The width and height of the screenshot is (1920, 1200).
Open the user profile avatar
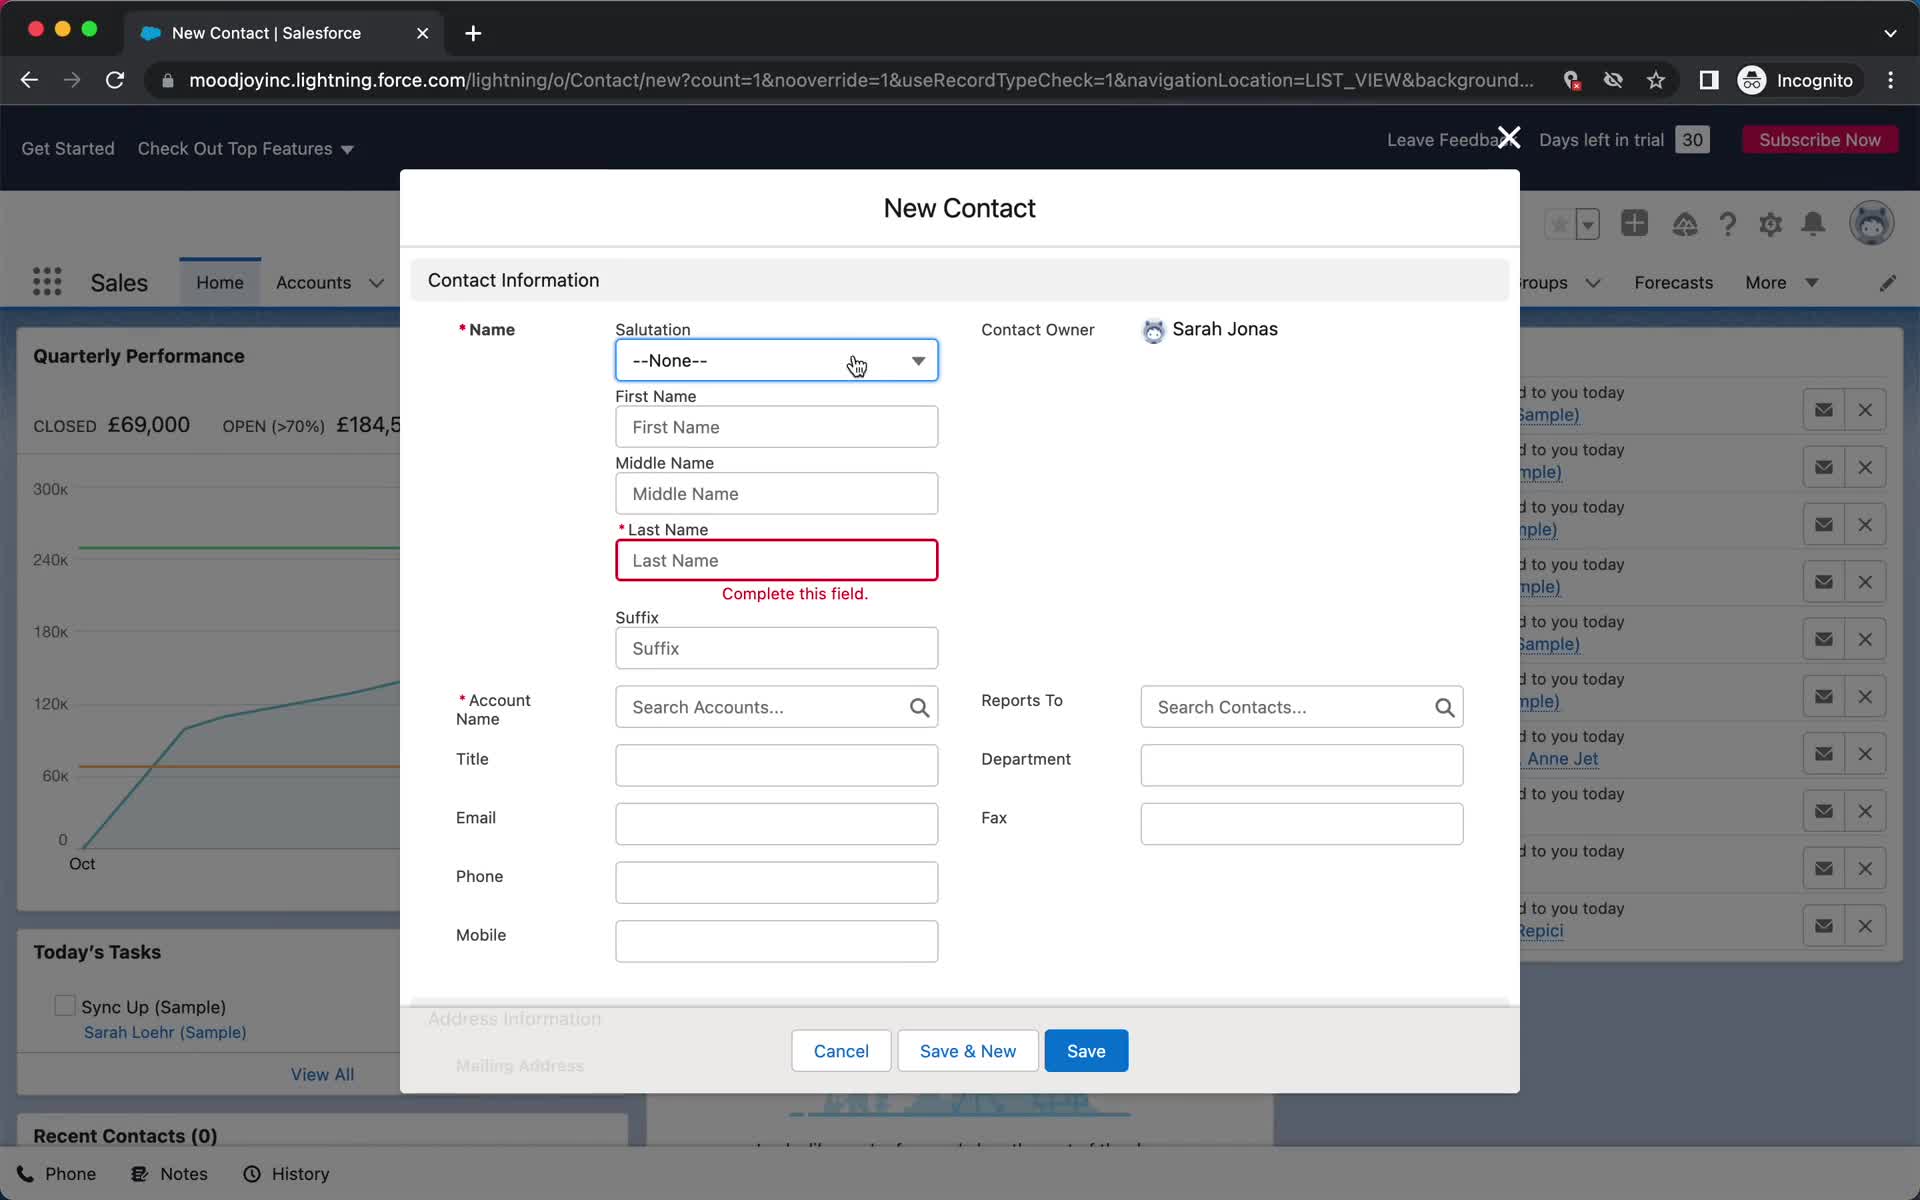[x=1871, y=223]
